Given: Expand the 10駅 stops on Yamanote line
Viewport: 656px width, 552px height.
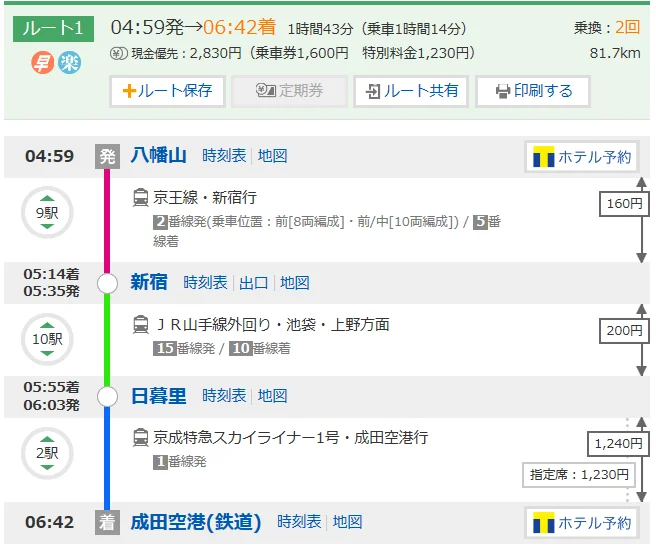Looking at the screenshot, I should (x=47, y=338).
